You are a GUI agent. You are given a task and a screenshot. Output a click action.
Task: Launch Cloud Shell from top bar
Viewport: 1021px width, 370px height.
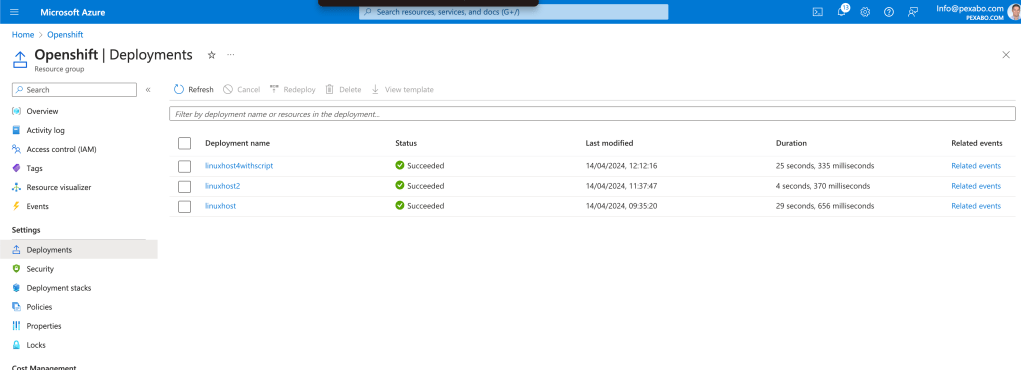click(818, 12)
